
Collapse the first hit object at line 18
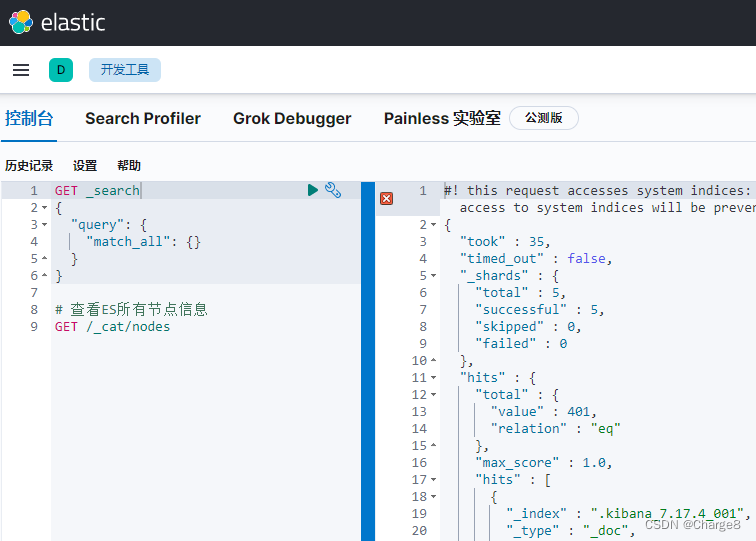[433, 496]
